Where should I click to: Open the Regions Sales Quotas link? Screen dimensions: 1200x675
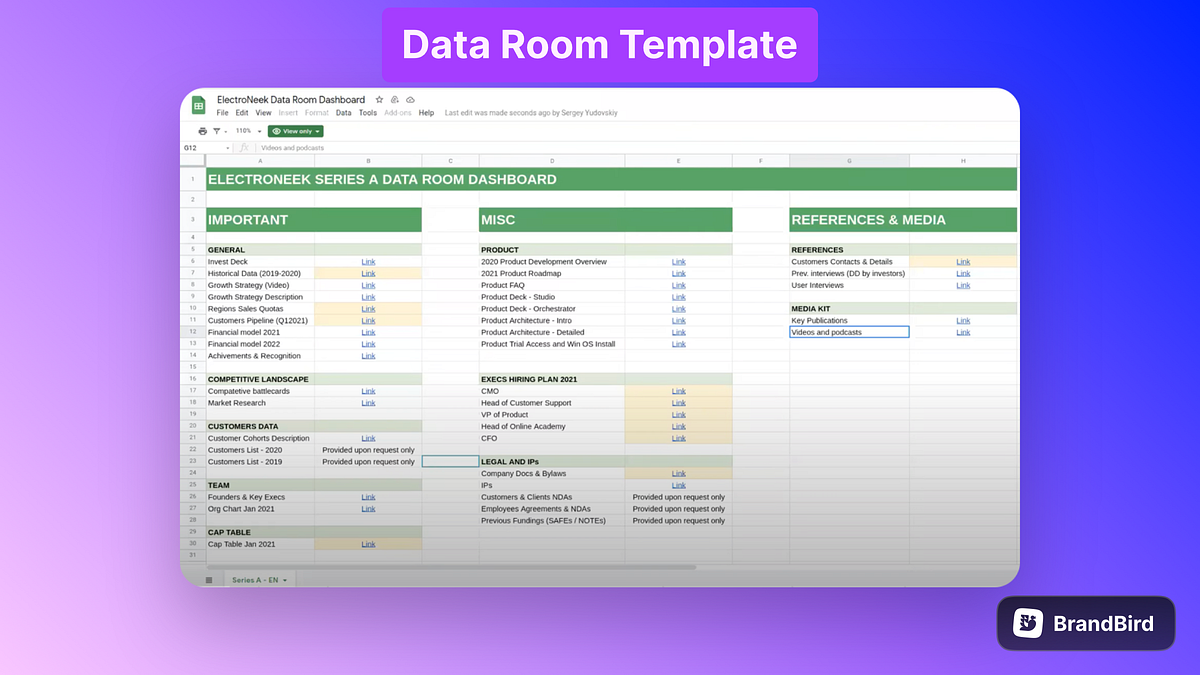coord(368,309)
